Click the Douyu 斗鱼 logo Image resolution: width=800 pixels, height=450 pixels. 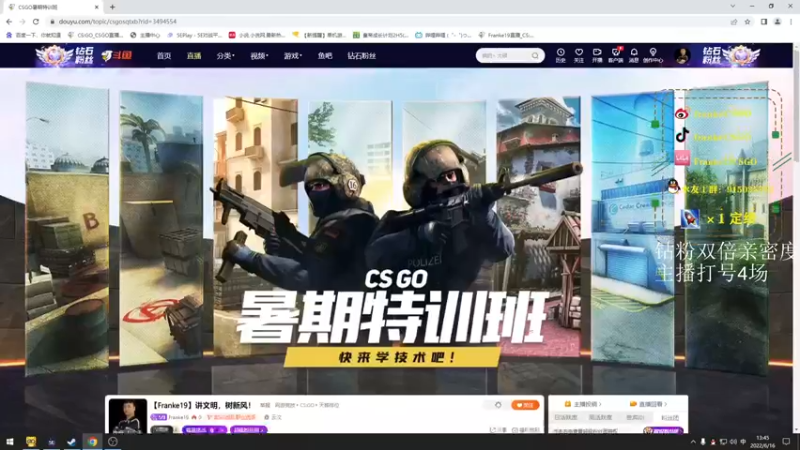(x=117, y=55)
